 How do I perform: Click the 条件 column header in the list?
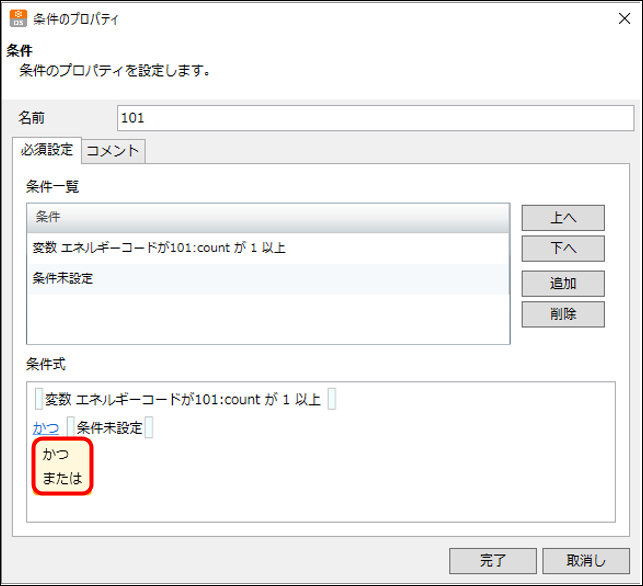[x=268, y=217]
